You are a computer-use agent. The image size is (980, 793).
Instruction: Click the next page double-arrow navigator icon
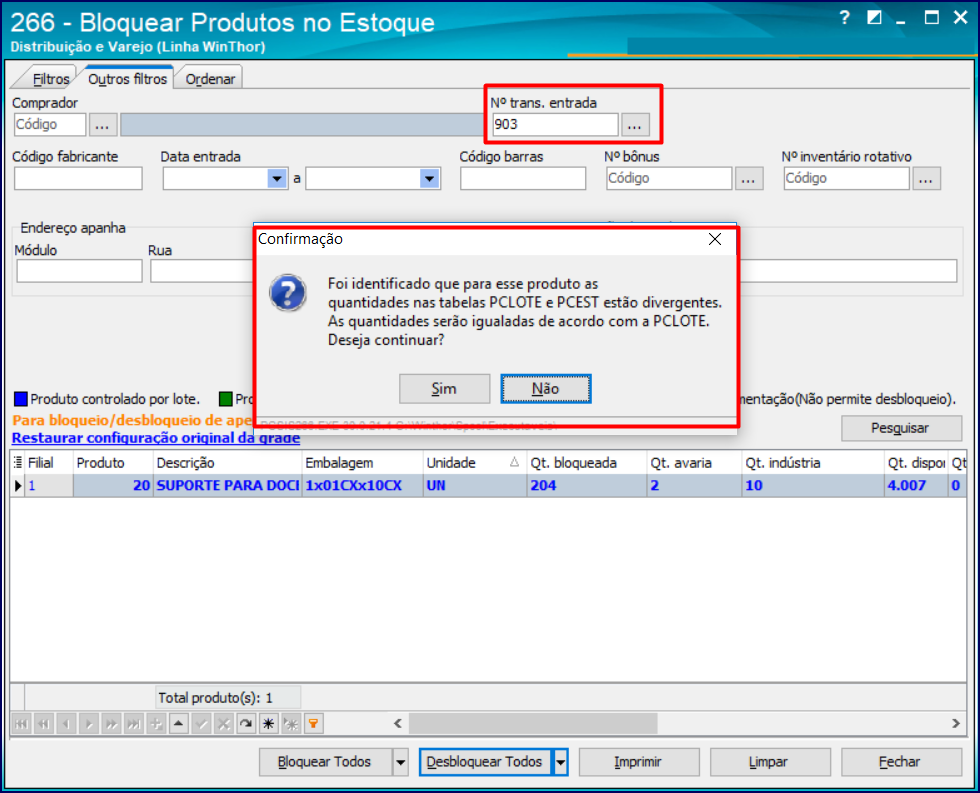(111, 724)
